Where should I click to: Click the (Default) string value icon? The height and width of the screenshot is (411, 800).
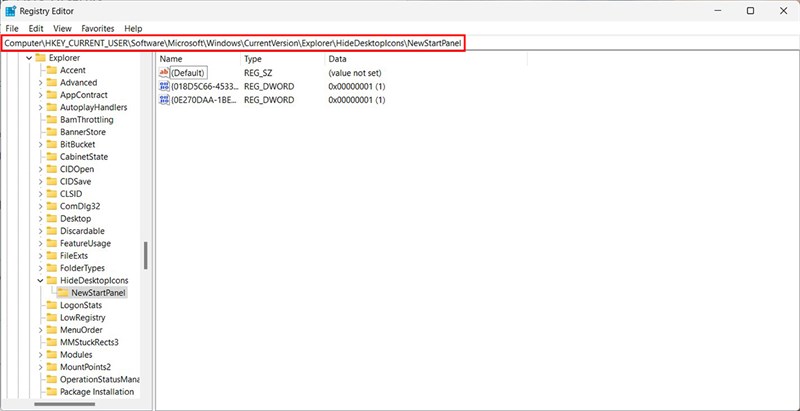165,73
